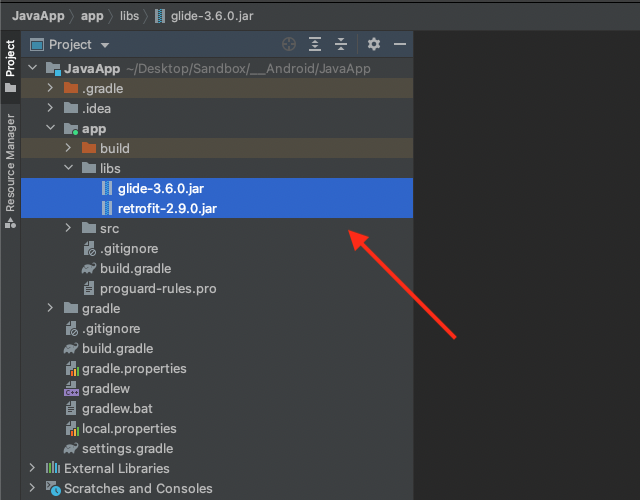Image resolution: width=640 pixels, height=500 pixels.
Task: Click the orange .gradle folder icon
Action: 71,88
